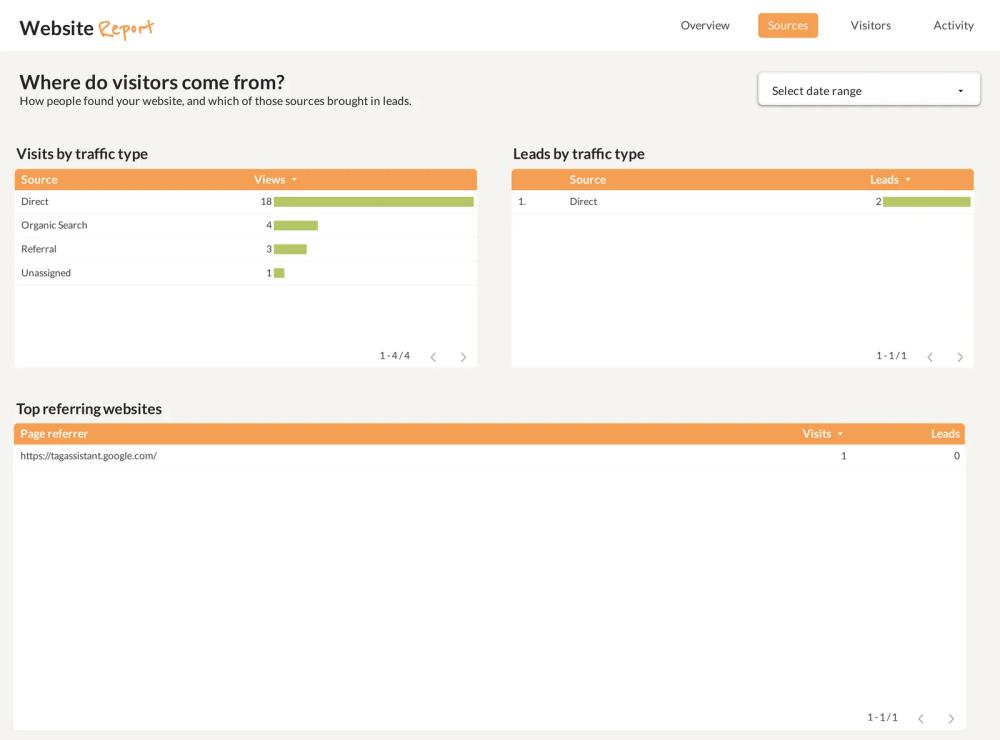Click Visits by traffic type heading
The width and height of the screenshot is (1000, 740).
tap(82, 154)
